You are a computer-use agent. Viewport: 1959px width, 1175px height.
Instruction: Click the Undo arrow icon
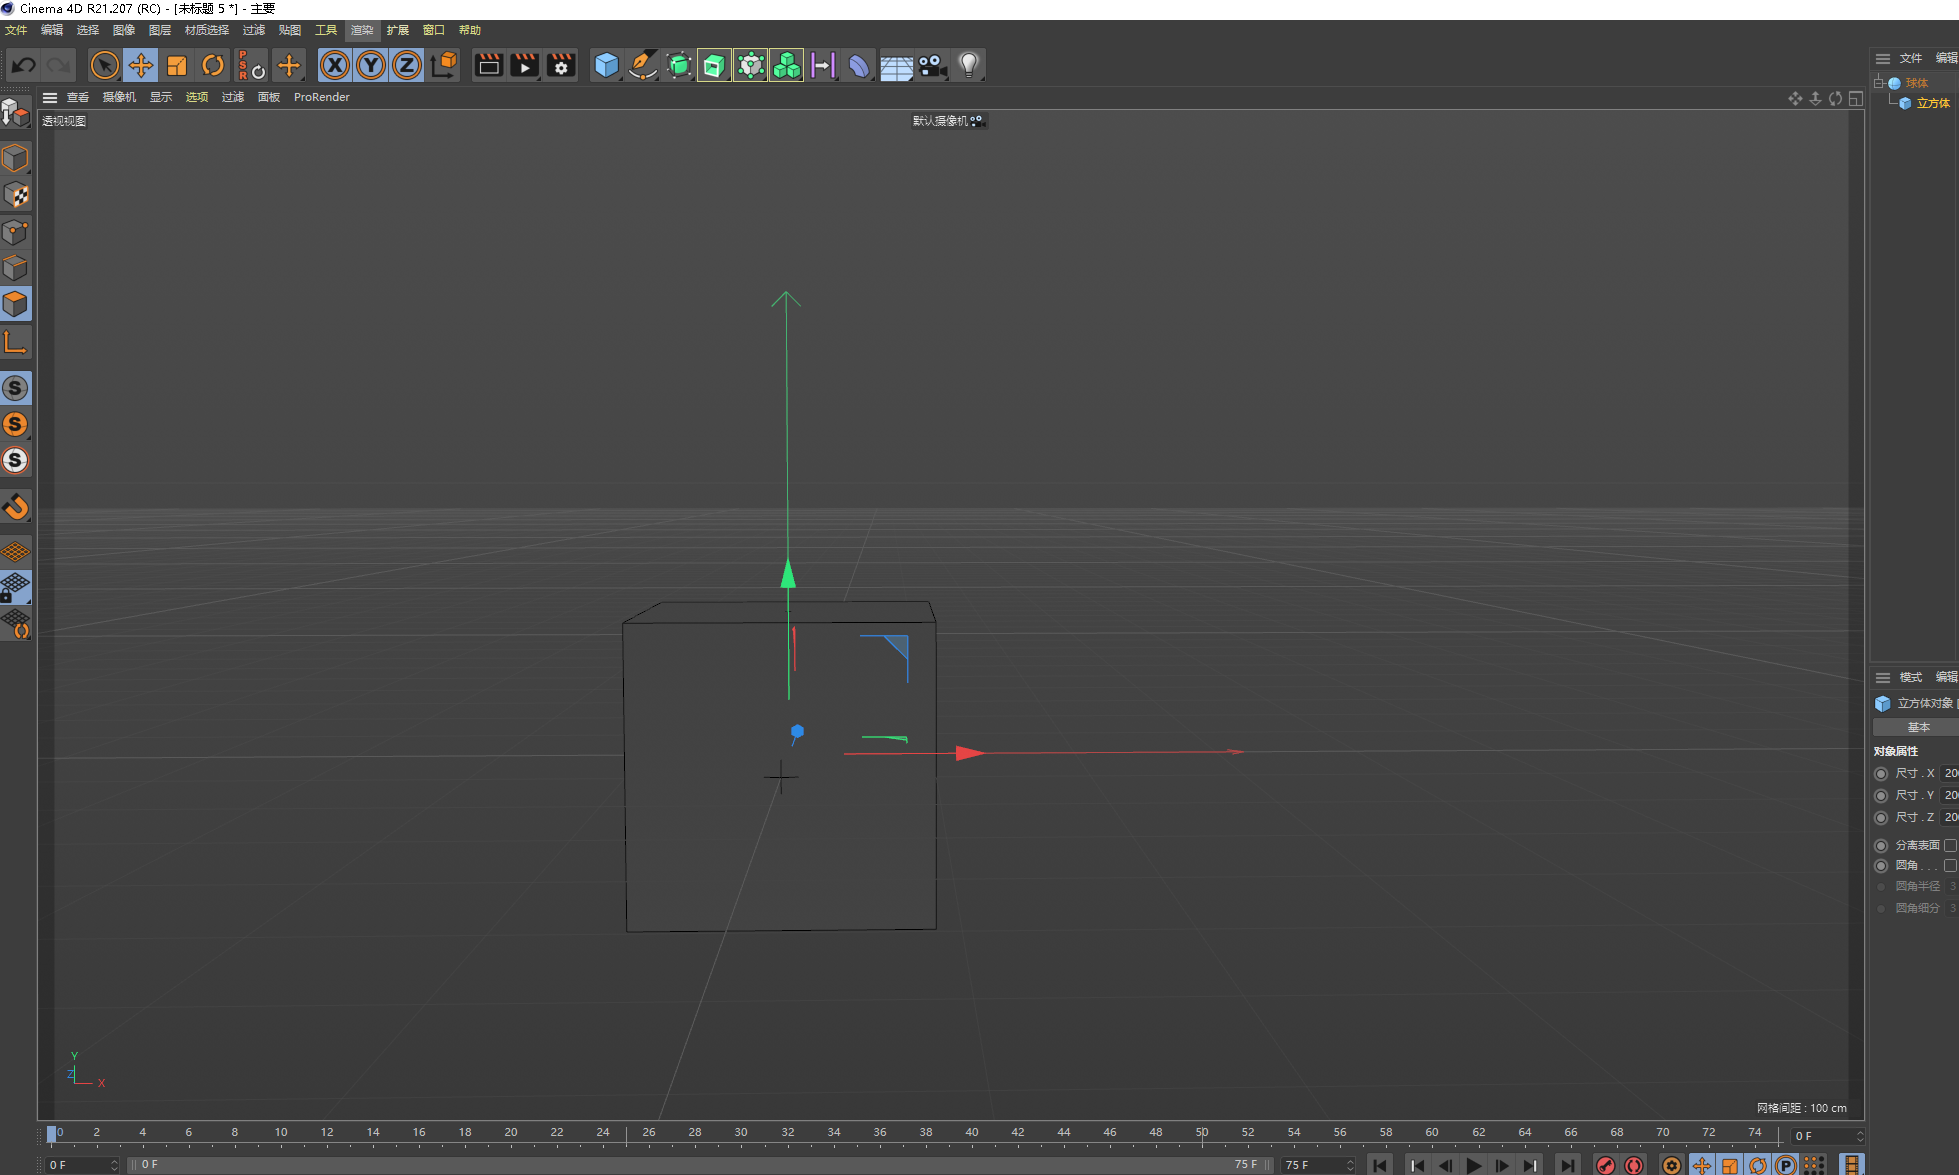24,66
